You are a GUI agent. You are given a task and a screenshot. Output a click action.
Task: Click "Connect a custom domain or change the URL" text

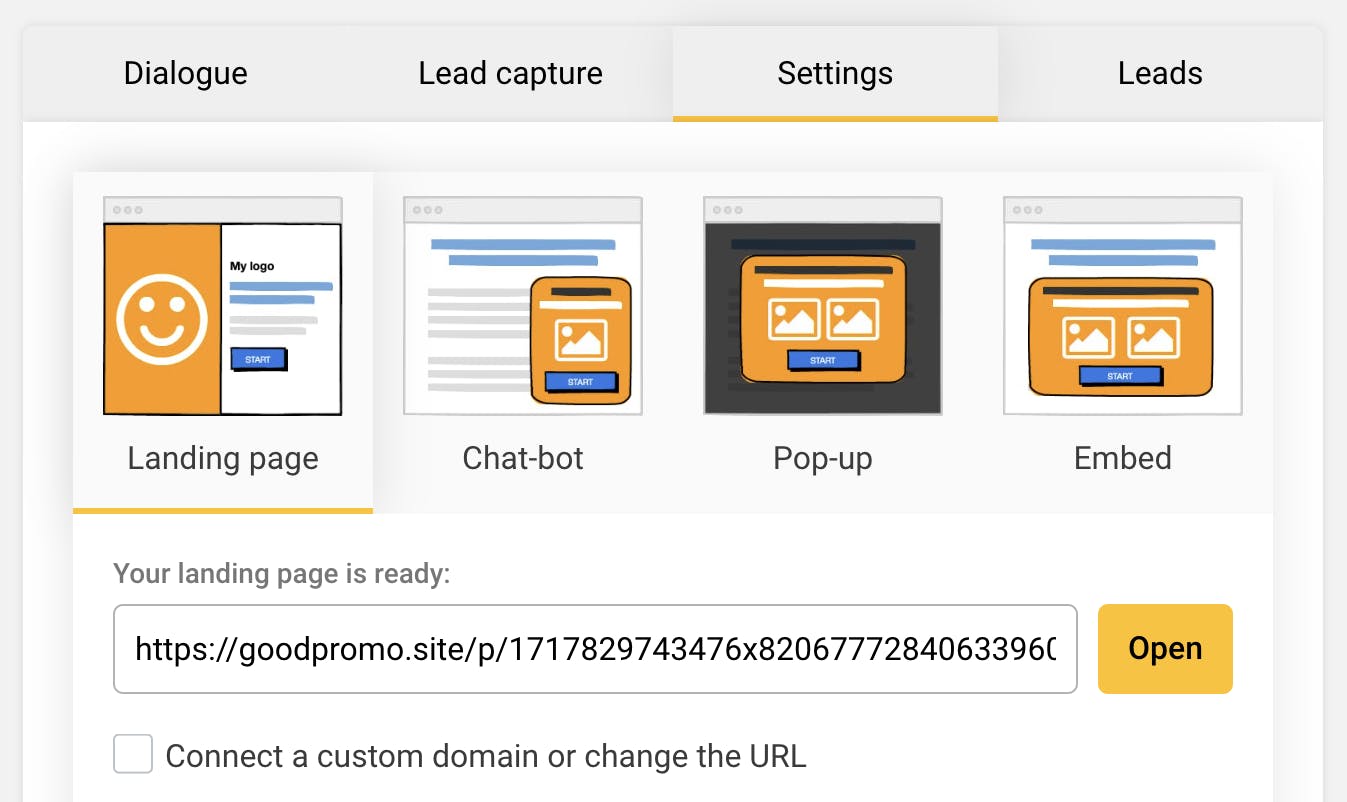485,756
